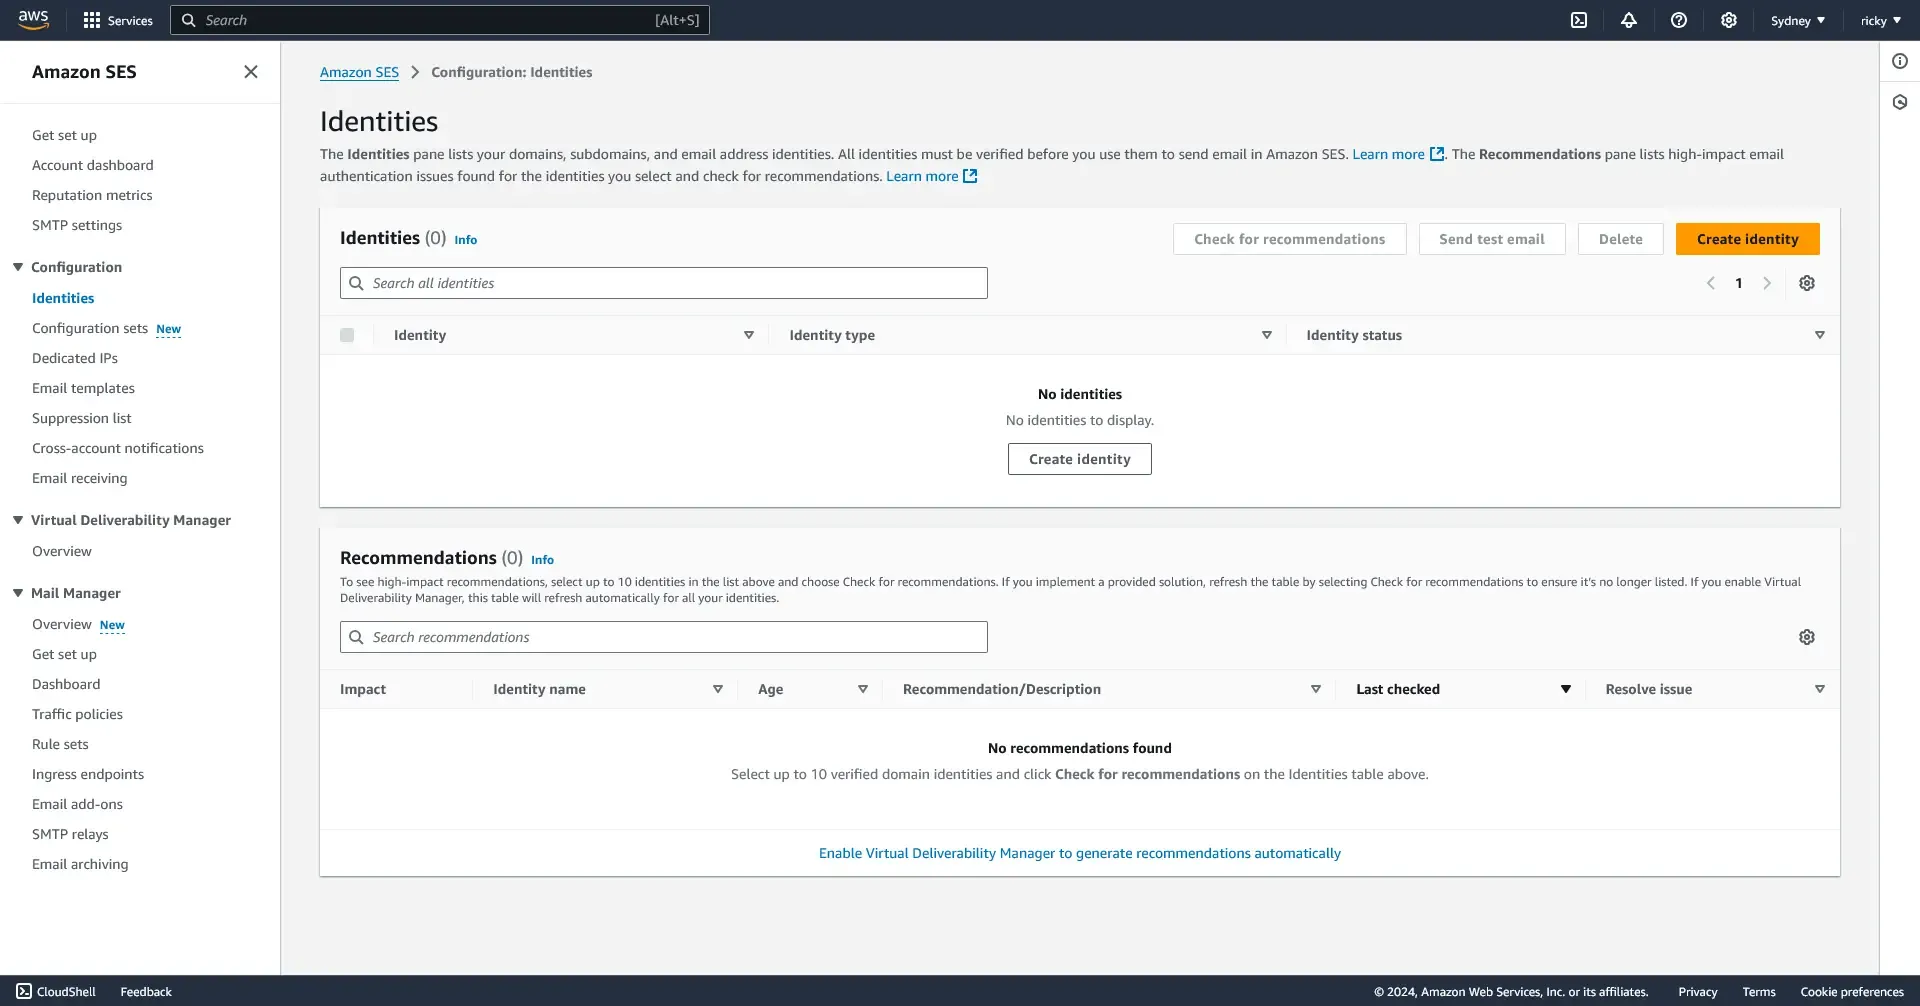The height and width of the screenshot is (1006, 1920).
Task: Open Account dashboard
Action: click(x=93, y=165)
